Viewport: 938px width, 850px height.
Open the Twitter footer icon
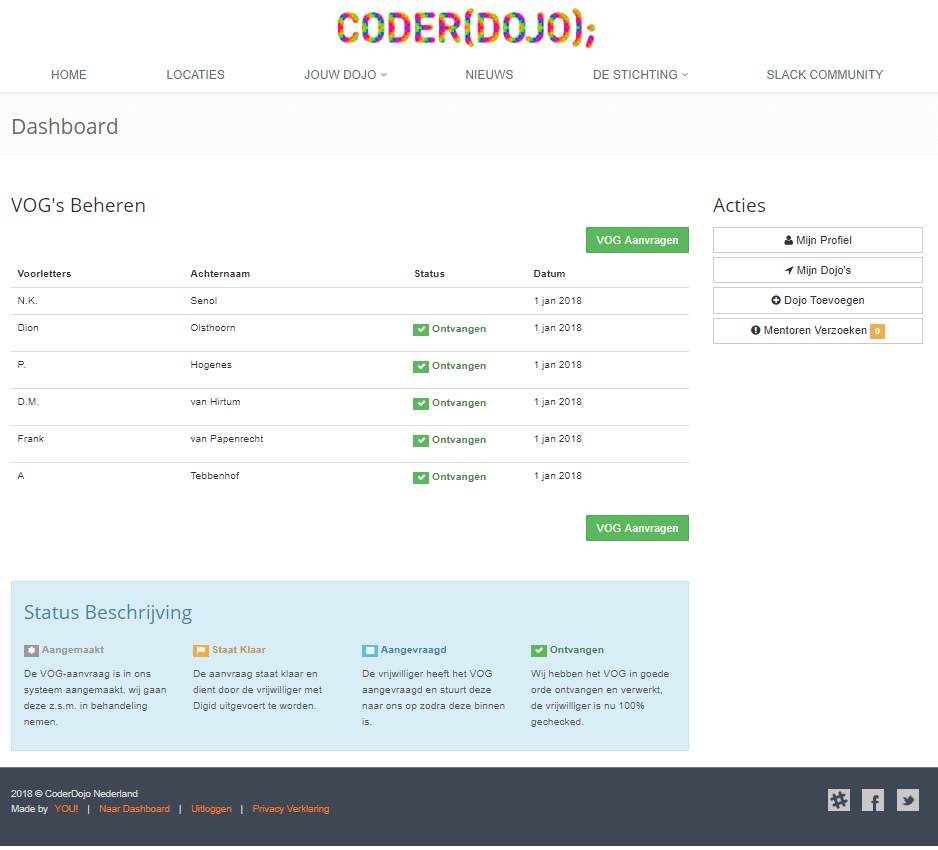907,800
